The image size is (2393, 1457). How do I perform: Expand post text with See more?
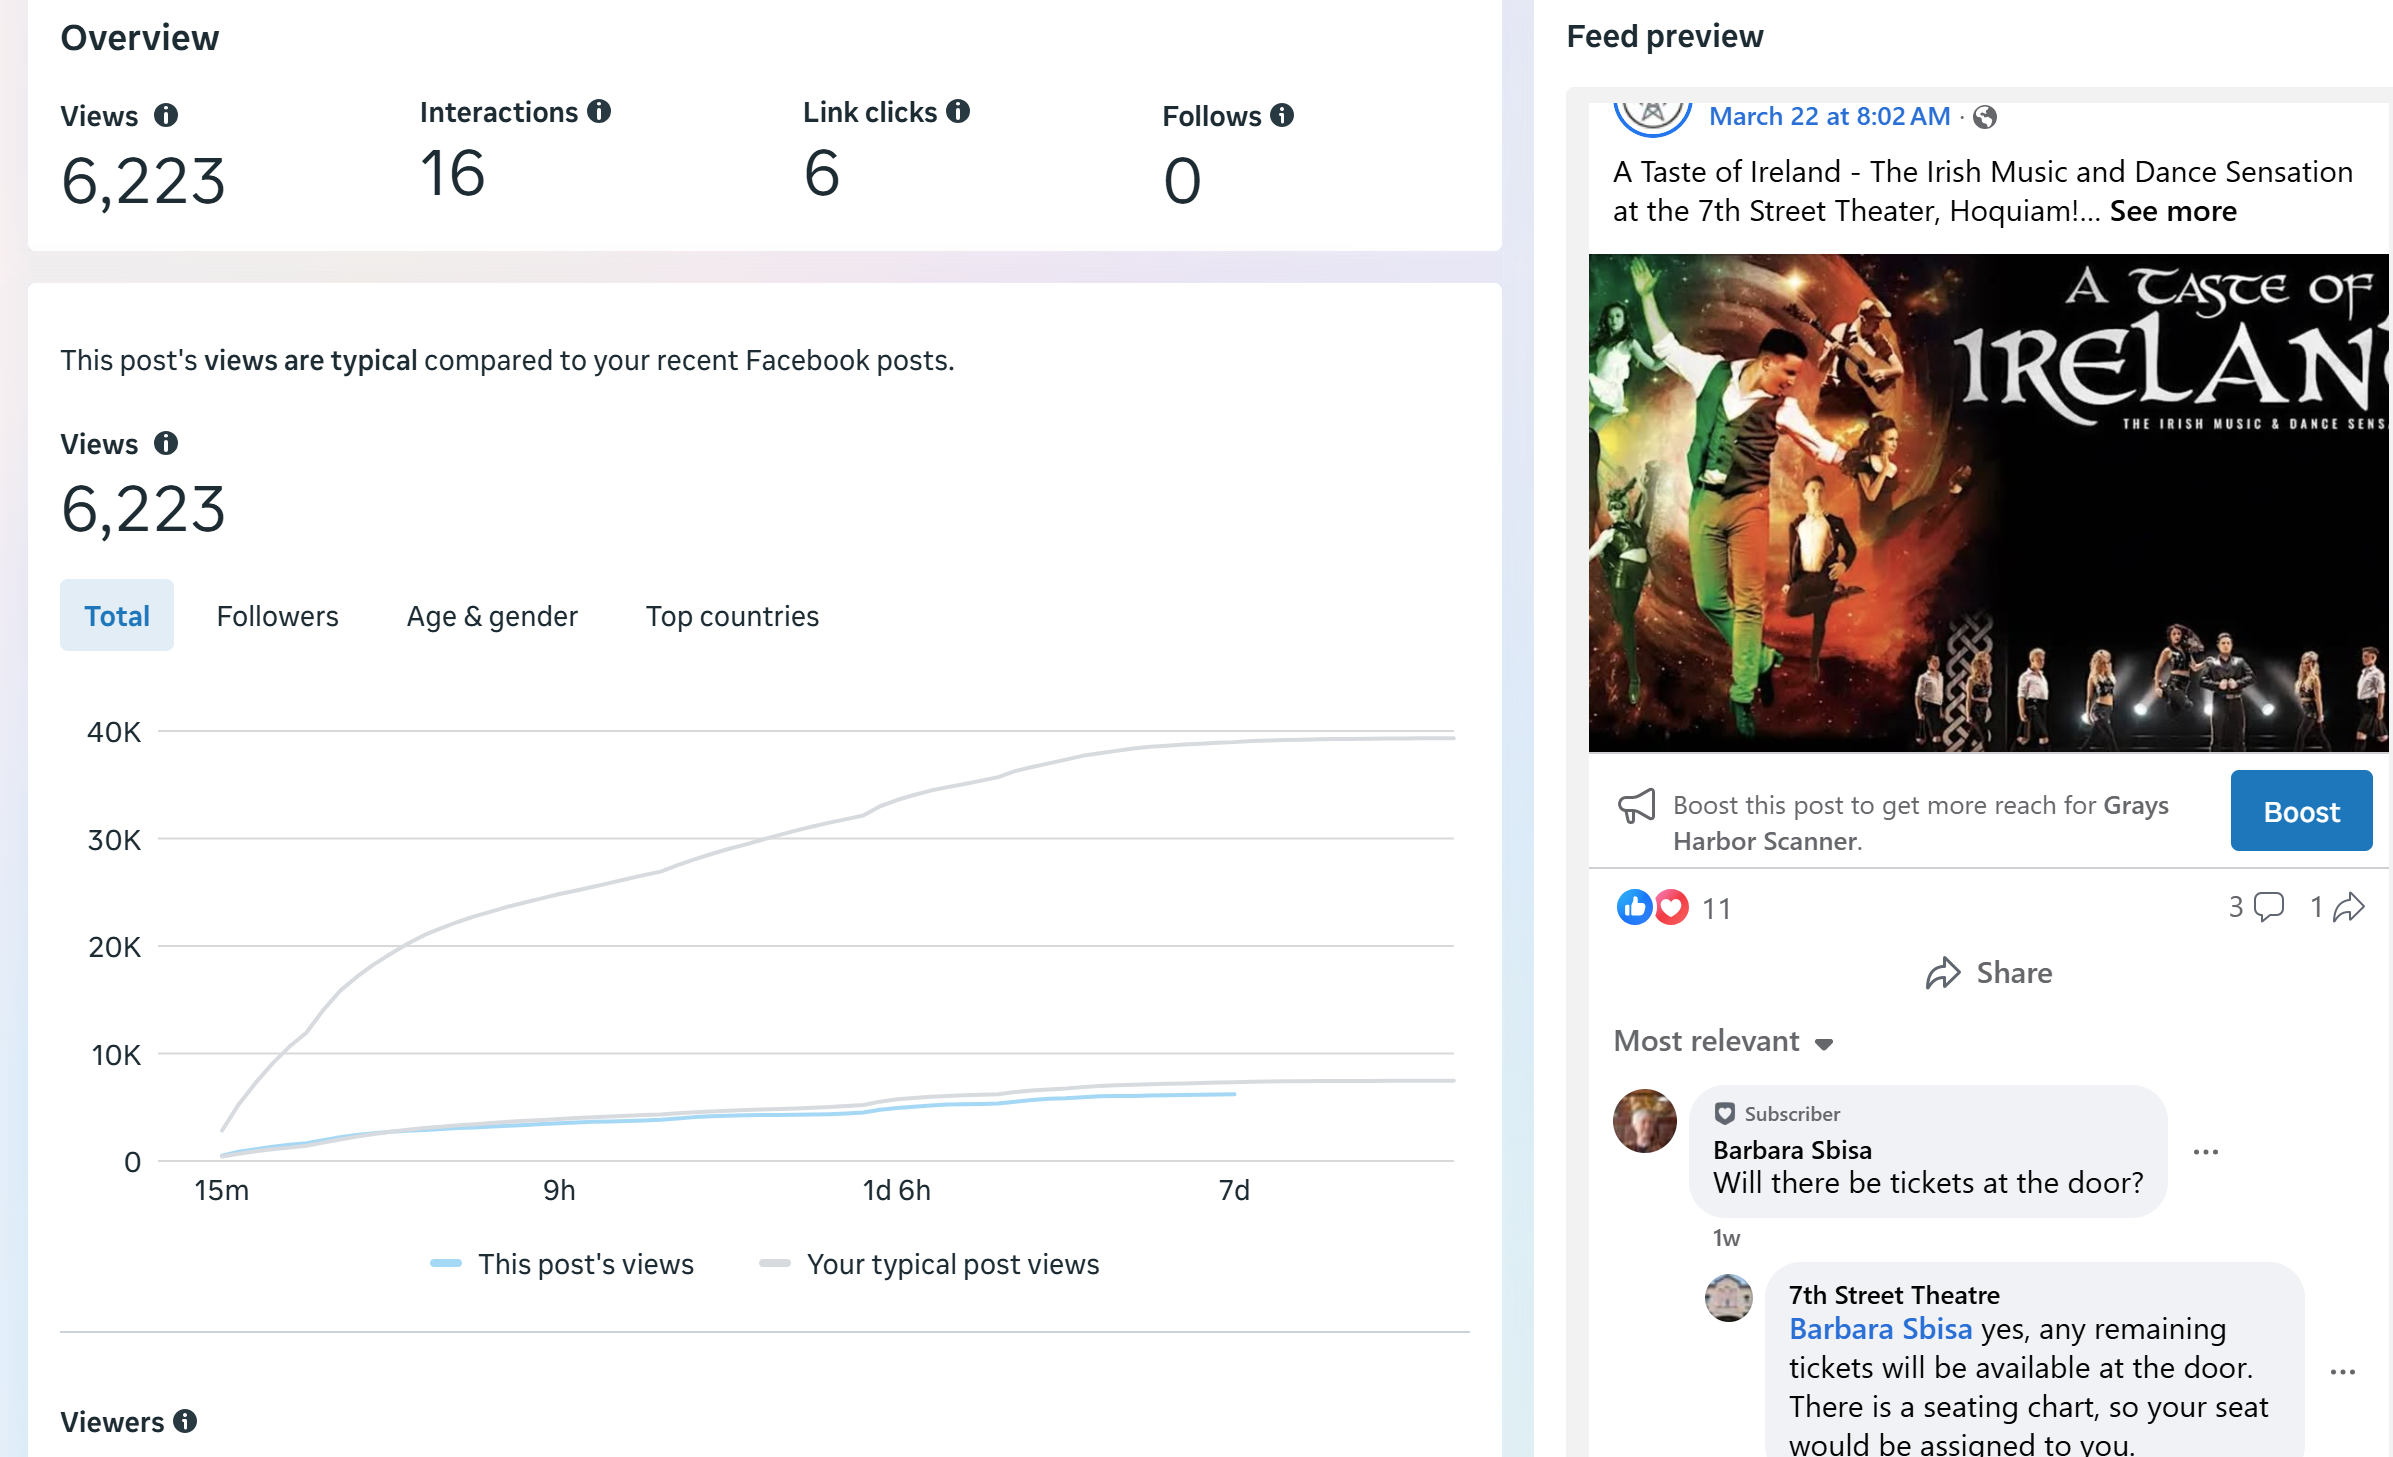[x=2172, y=212]
